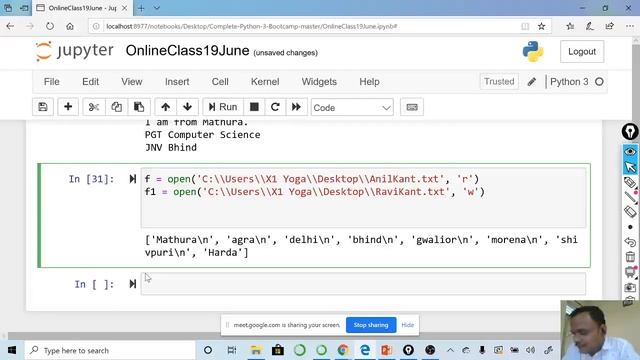This screenshot has height=360, width=640.
Task: Click the Epic Pen logo icon
Action: [630, 132]
